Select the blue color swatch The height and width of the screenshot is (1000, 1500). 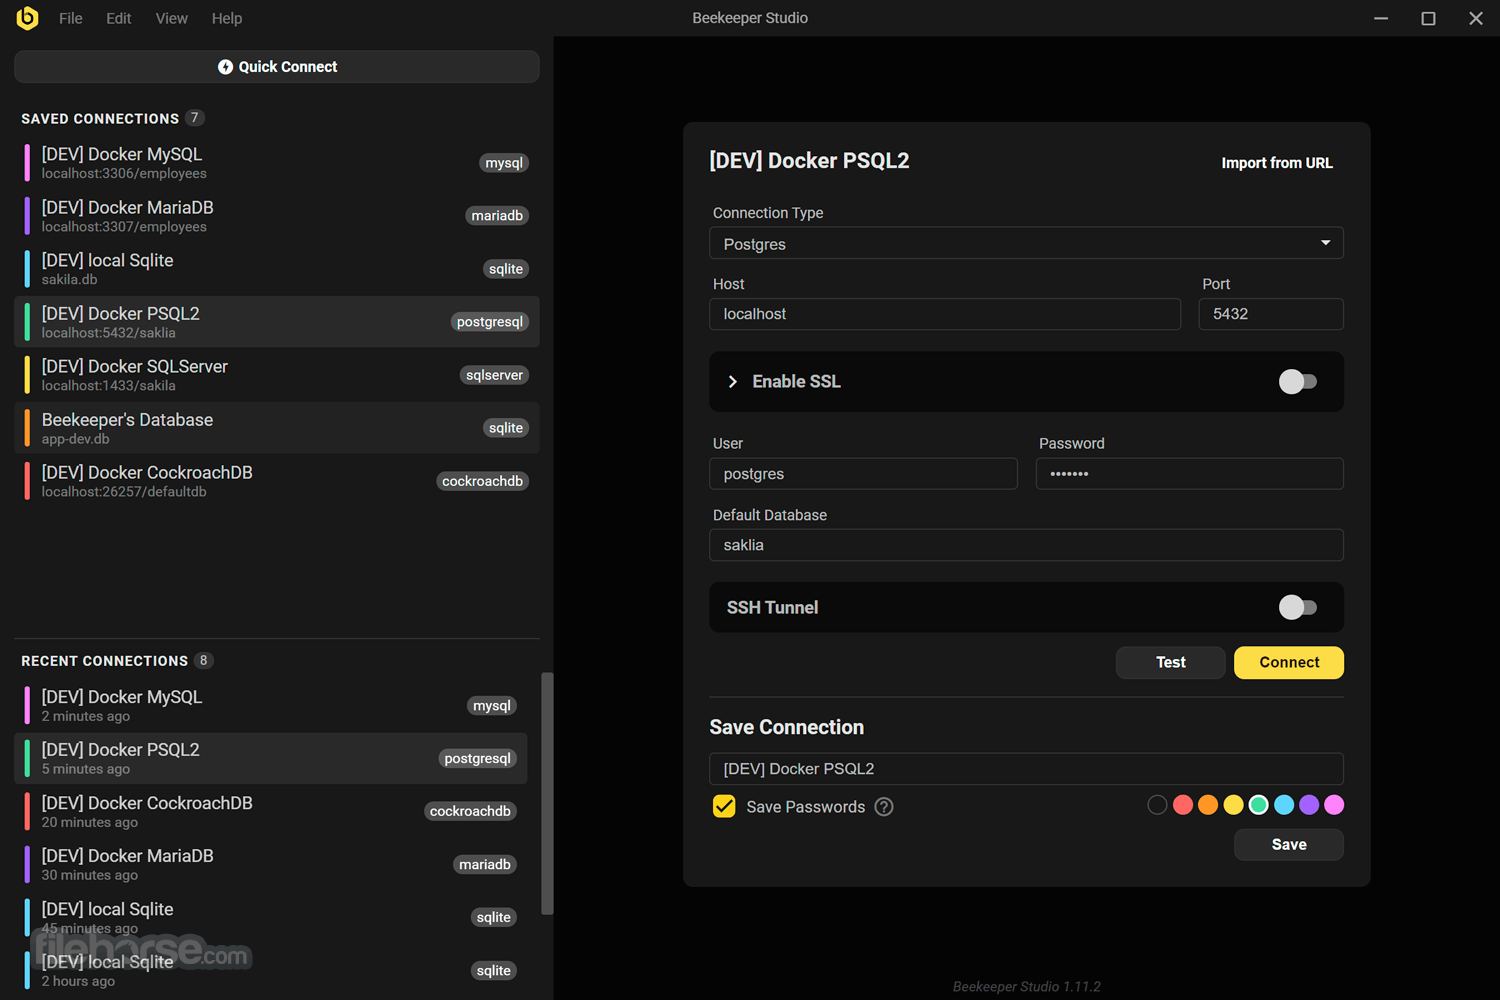[1284, 805]
